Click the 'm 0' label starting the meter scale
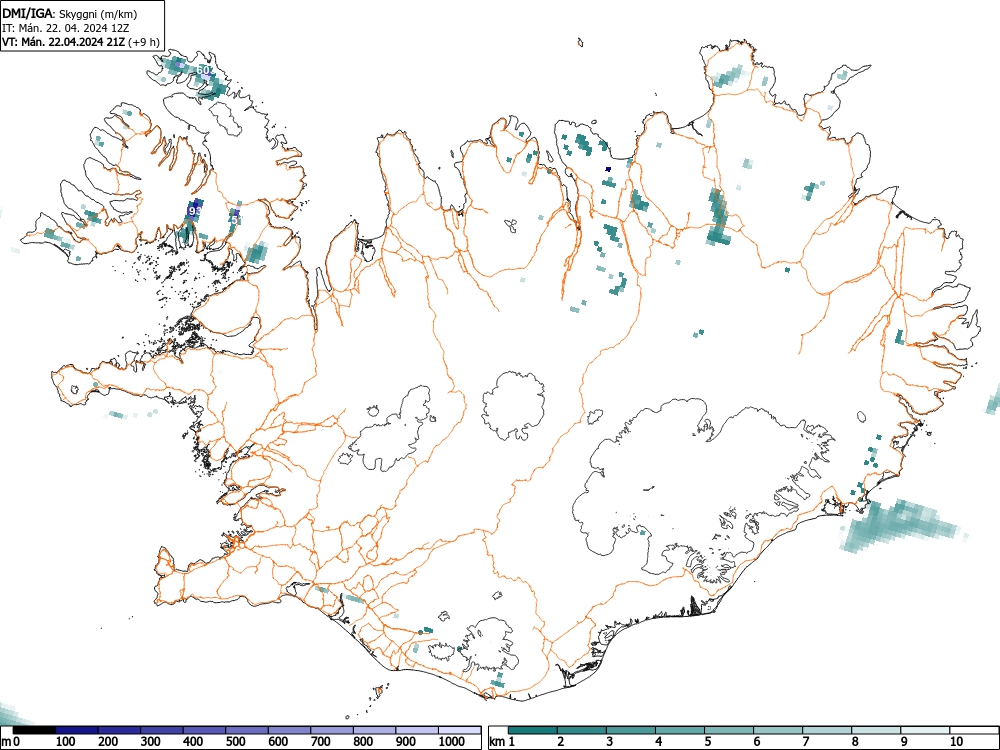Viewport: 1000px width, 750px height. [11, 741]
